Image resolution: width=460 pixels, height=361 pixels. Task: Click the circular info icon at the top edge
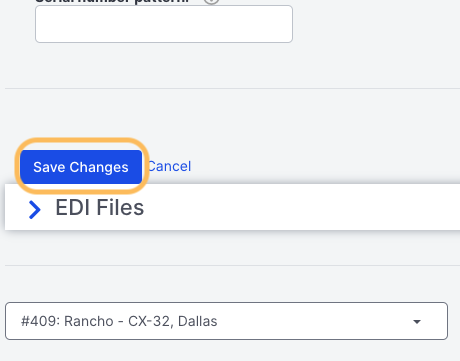211,1
